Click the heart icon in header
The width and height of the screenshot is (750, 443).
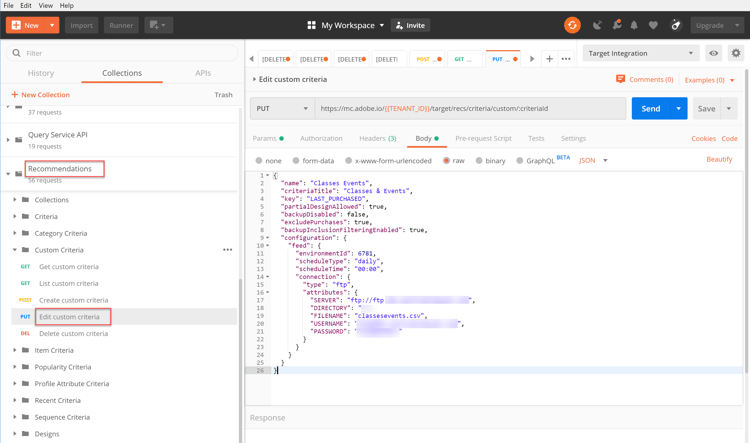[x=653, y=25]
